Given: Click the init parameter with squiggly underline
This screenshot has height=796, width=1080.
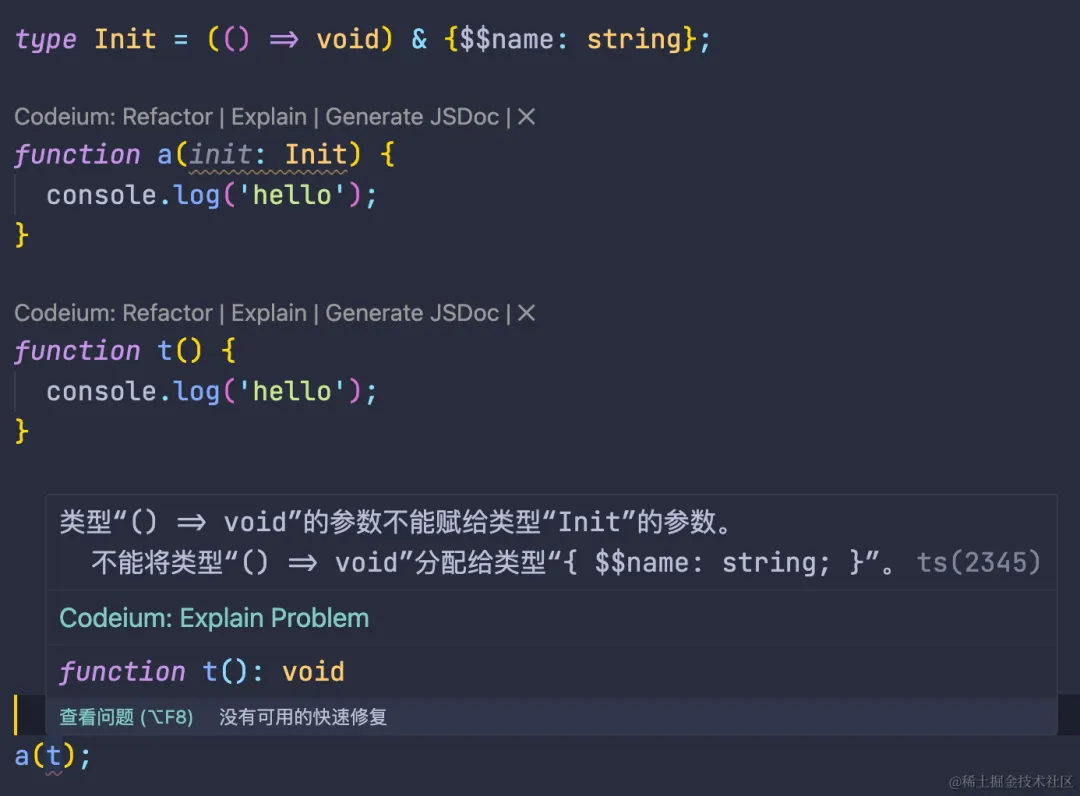Looking at the screenshot, I should tap(221, 155).
